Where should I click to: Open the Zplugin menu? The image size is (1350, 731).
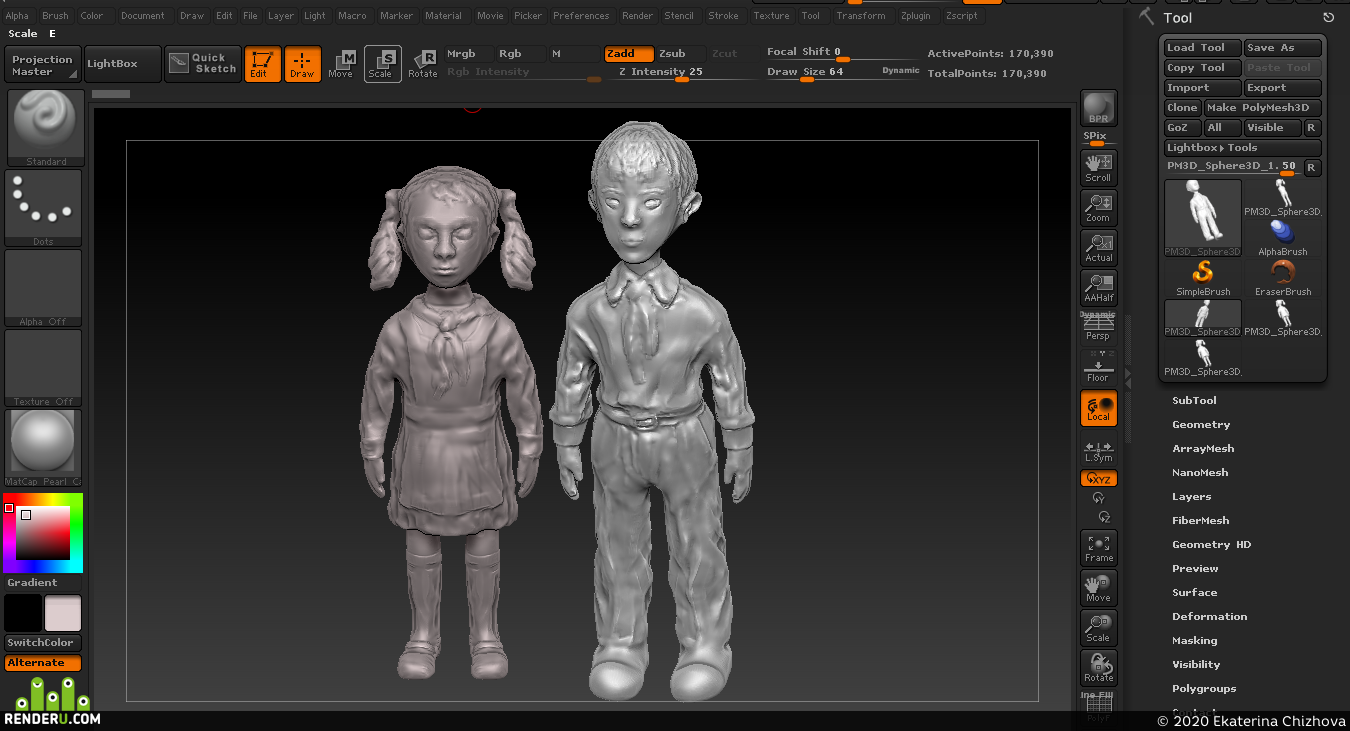918,16
